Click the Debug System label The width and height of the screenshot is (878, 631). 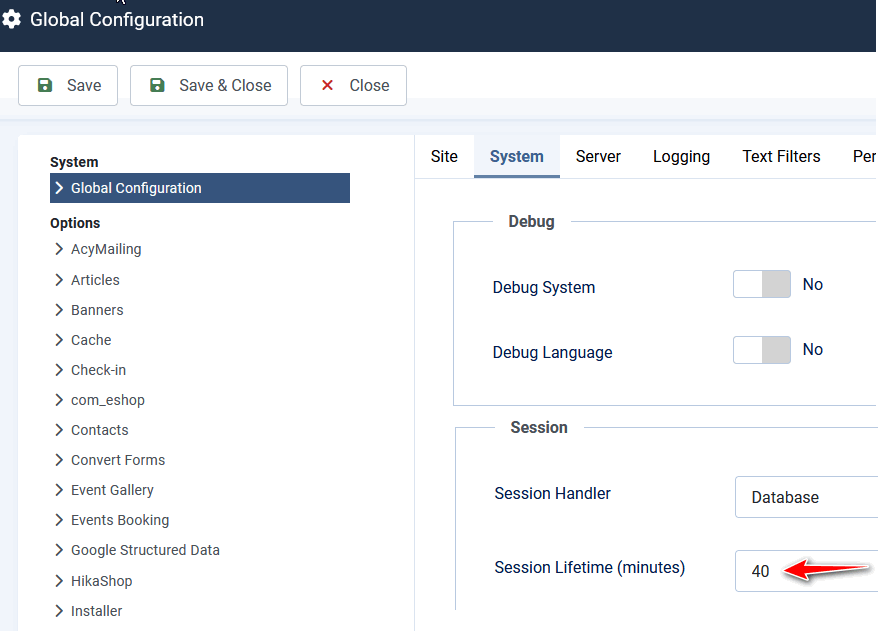click(x=544, y=287)
